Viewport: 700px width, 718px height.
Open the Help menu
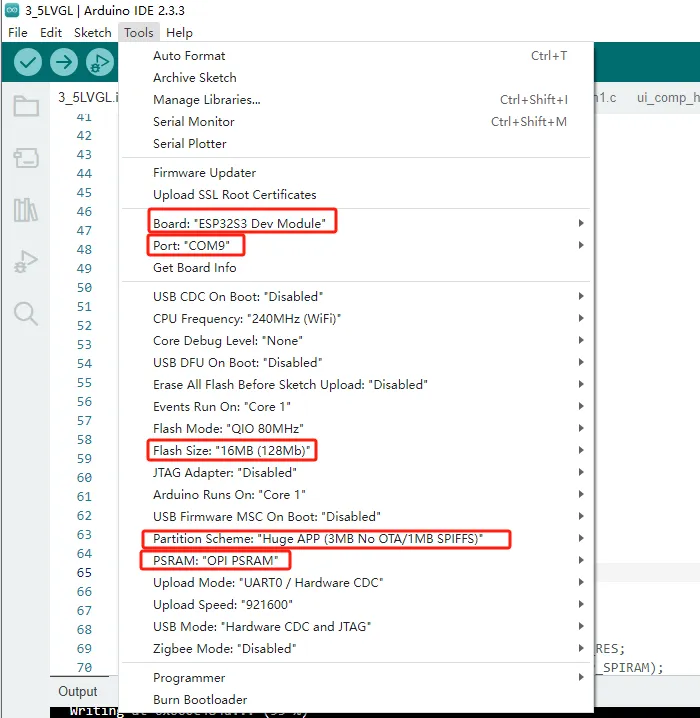click(179, 33)
